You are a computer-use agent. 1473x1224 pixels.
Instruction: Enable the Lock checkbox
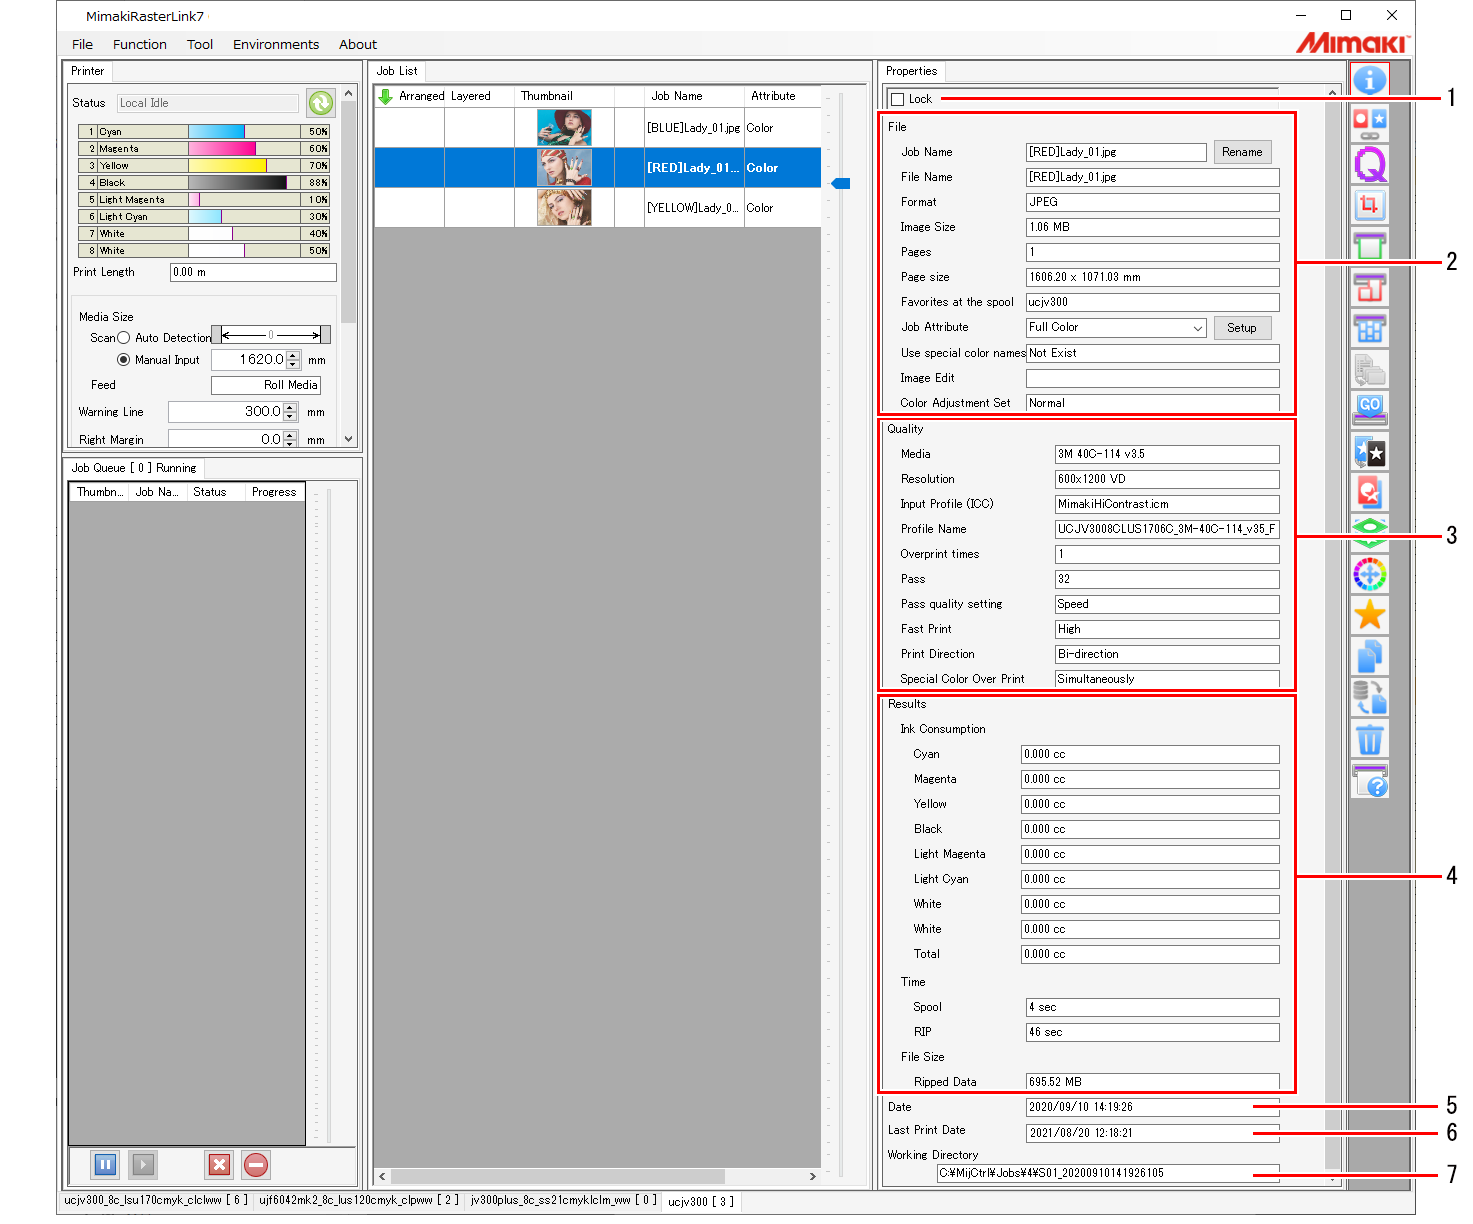click(x=894, y=98)
